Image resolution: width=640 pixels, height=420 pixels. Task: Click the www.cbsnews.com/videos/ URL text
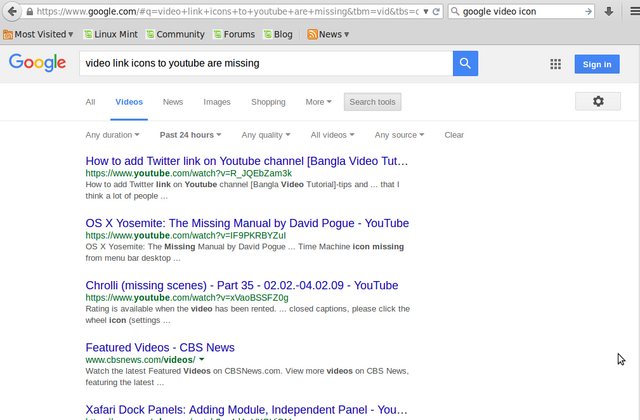pos(140,360)
